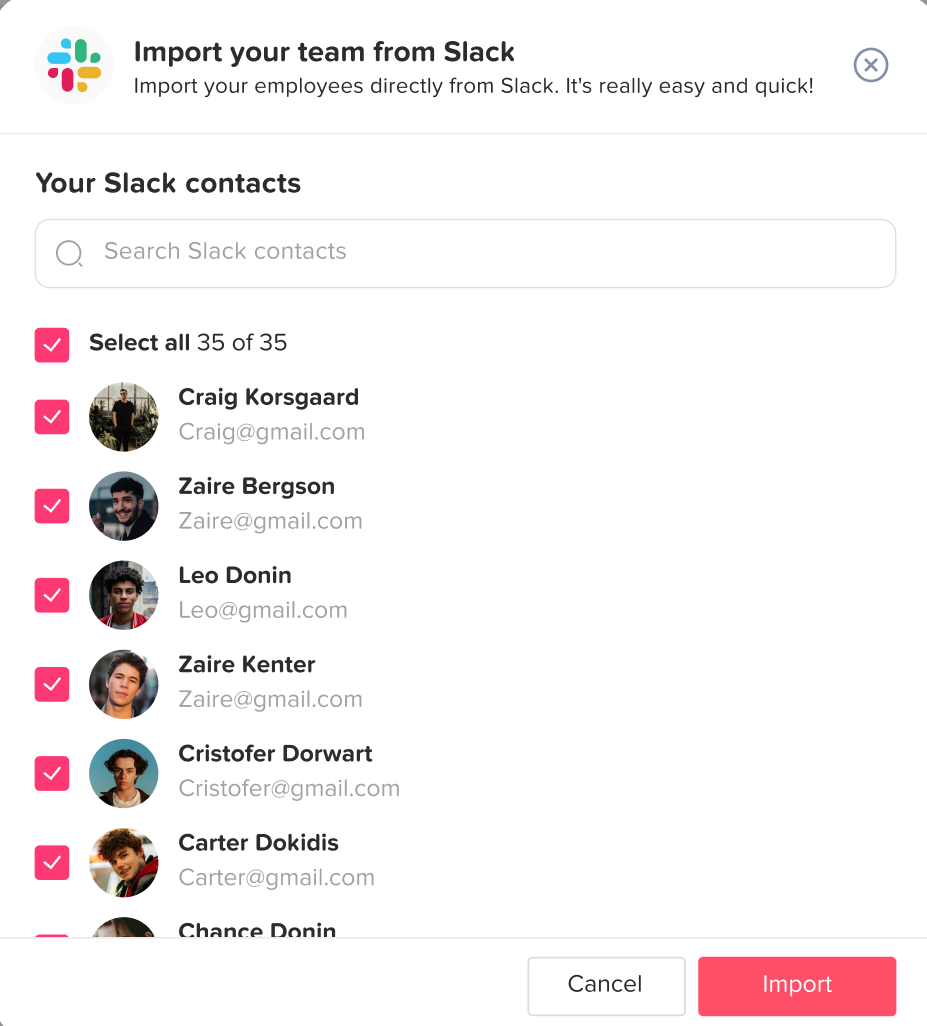Click Carter Dokidis's avatar
This screenshot has width=927, height=1026.
(124, 862)
